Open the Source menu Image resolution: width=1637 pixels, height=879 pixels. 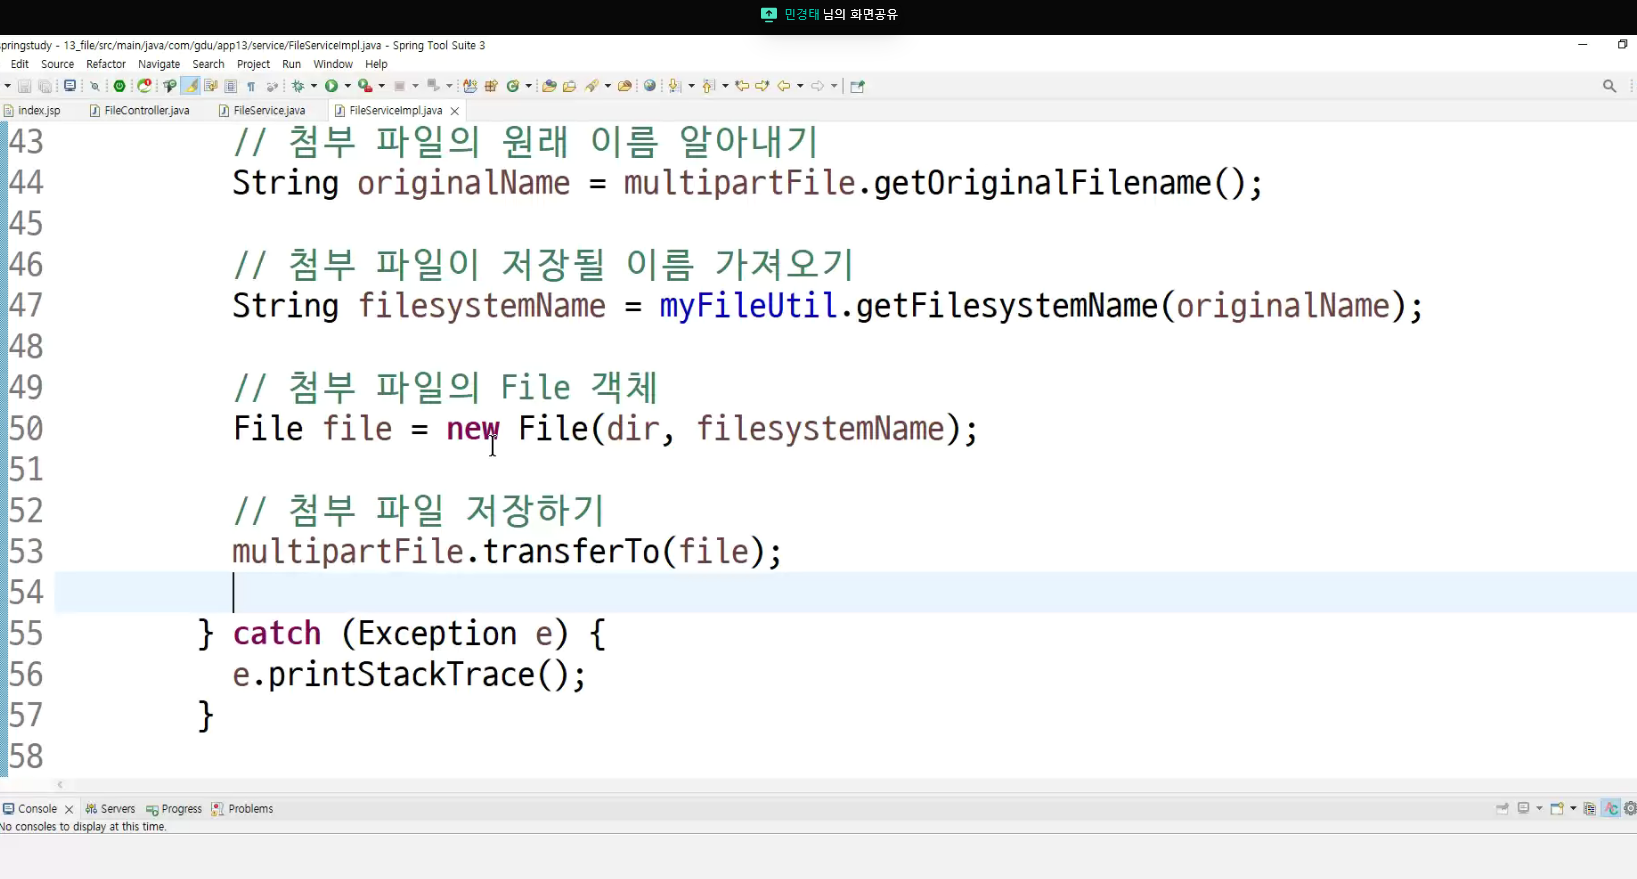[58, 64]
